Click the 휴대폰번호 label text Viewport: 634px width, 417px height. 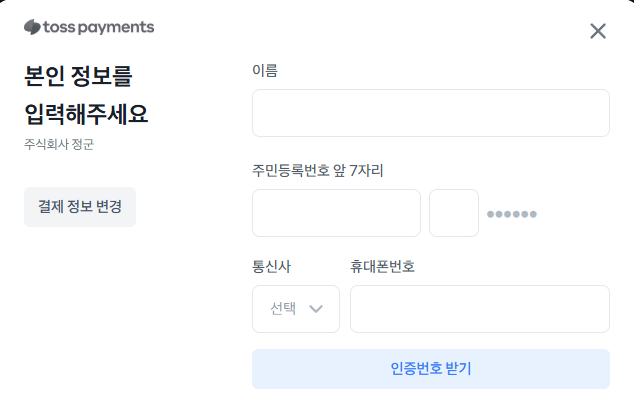tap(382, 266)
